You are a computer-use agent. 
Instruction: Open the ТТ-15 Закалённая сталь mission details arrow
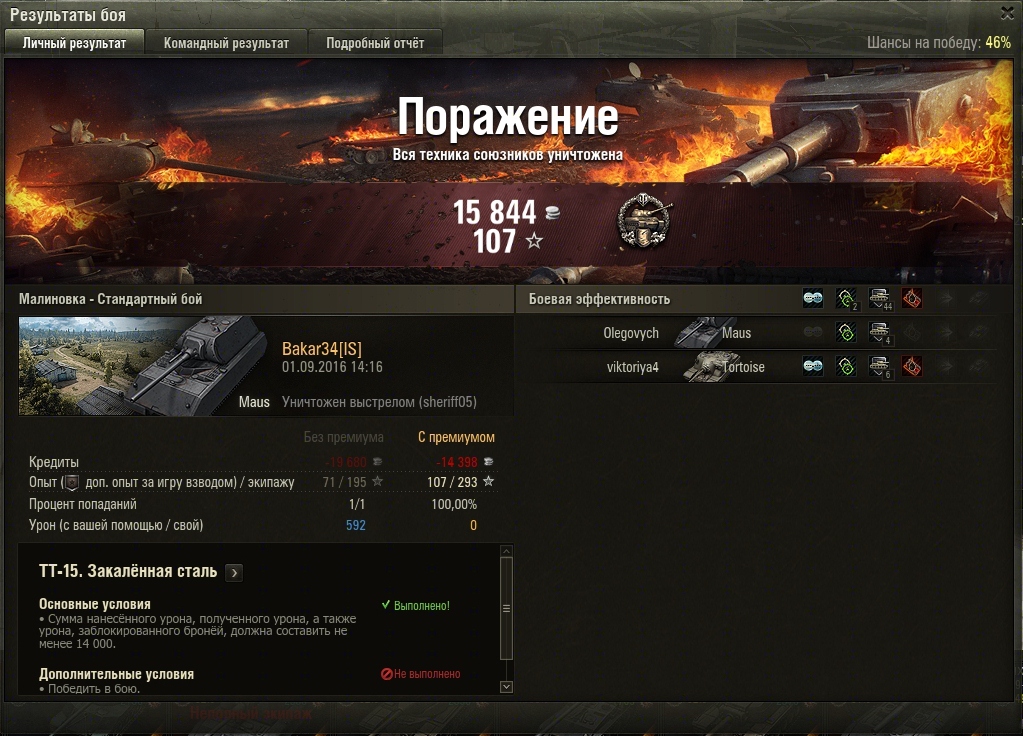(234, 572)
